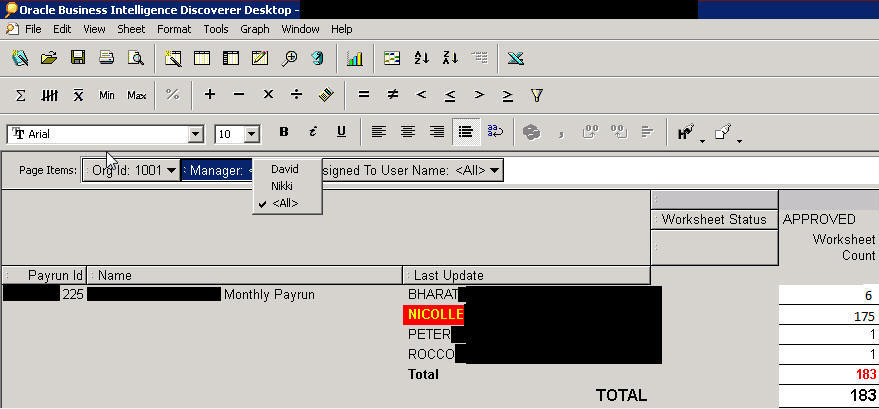Save the workbook with the floppy disk icon

point(78,58)
